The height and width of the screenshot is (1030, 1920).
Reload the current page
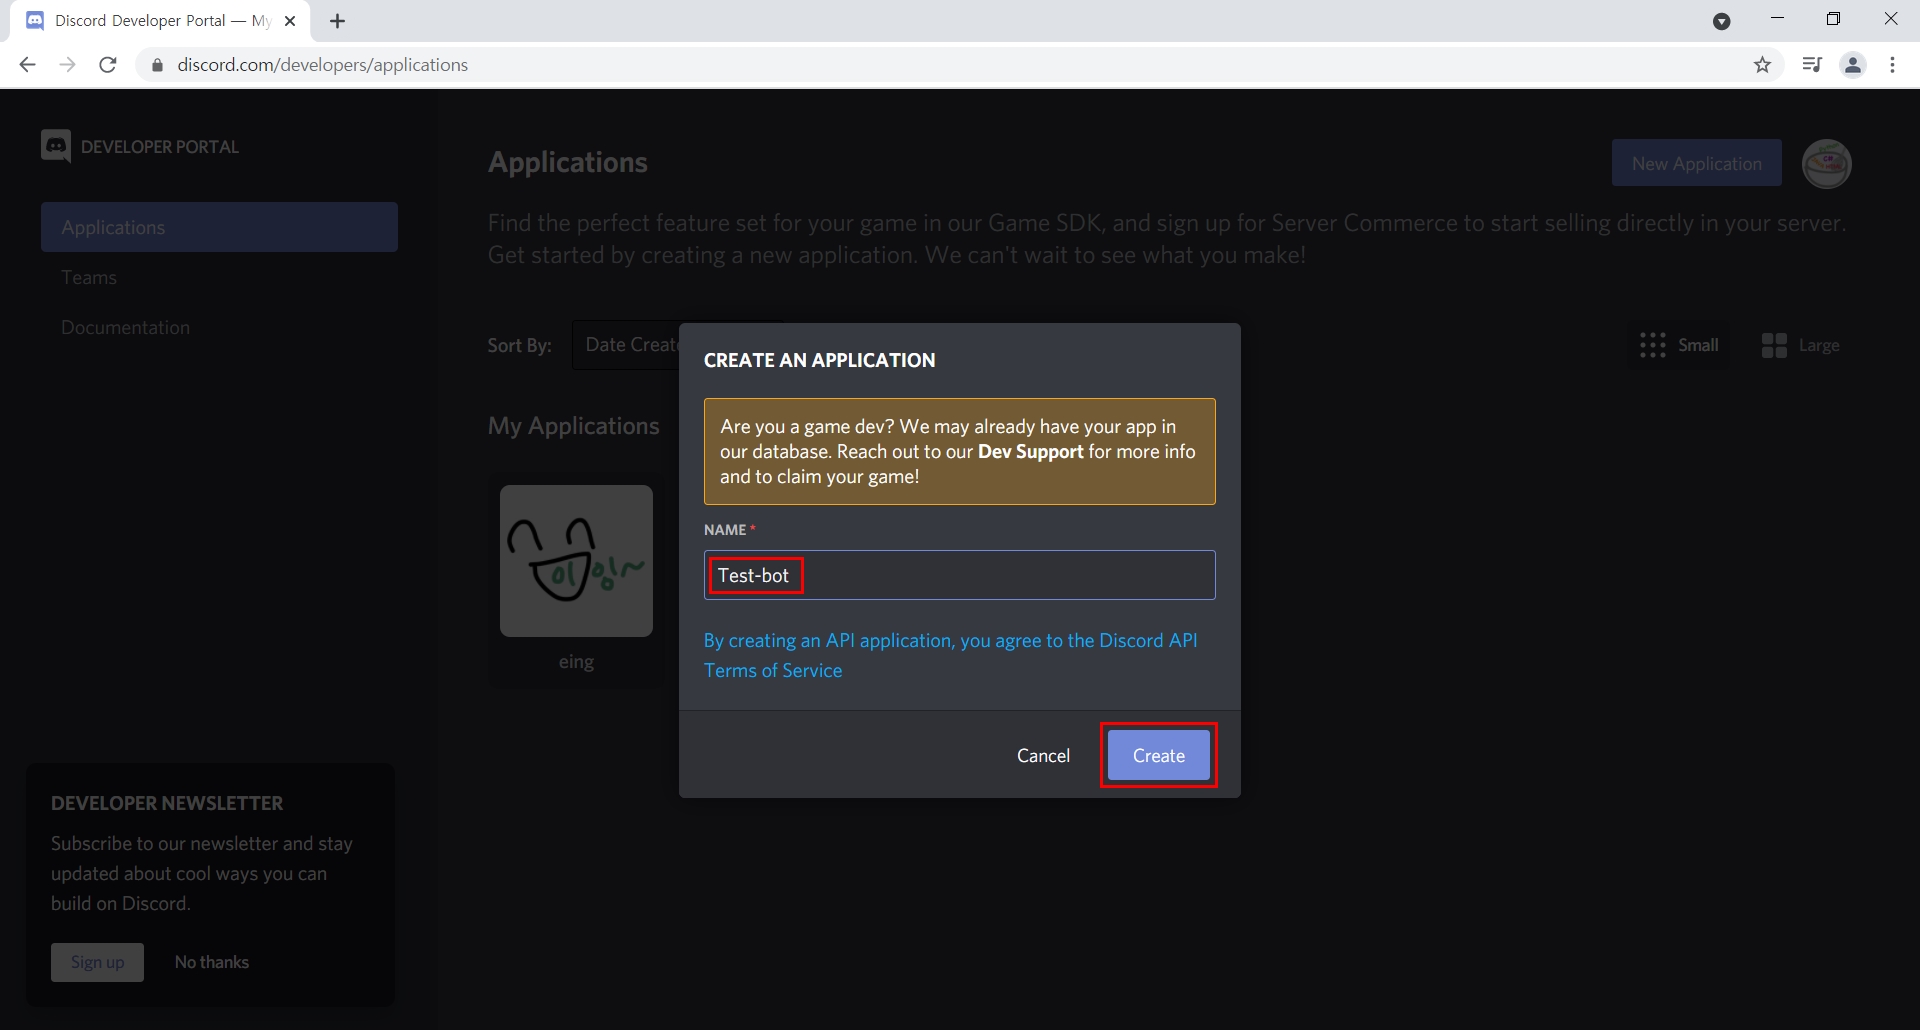108,65
